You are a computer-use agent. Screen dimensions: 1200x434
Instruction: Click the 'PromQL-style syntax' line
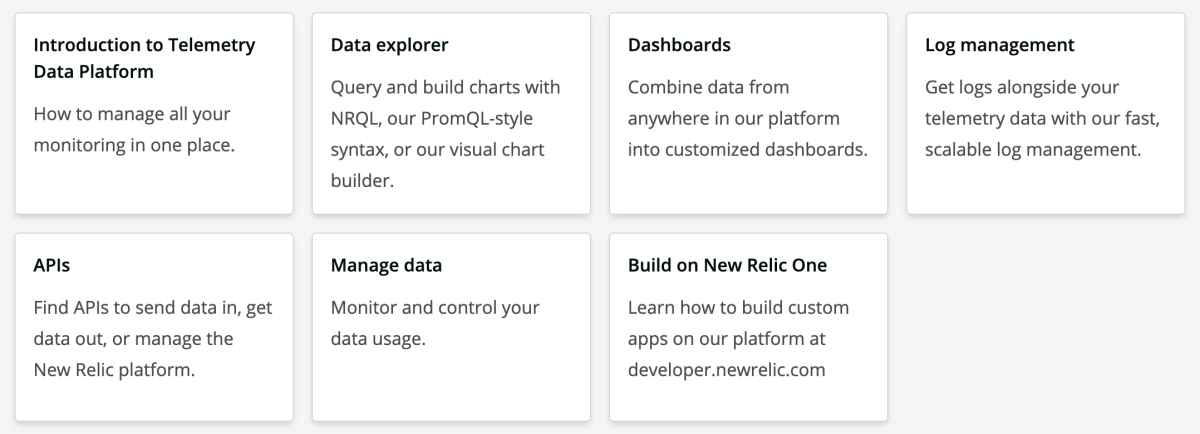[431, 119]
